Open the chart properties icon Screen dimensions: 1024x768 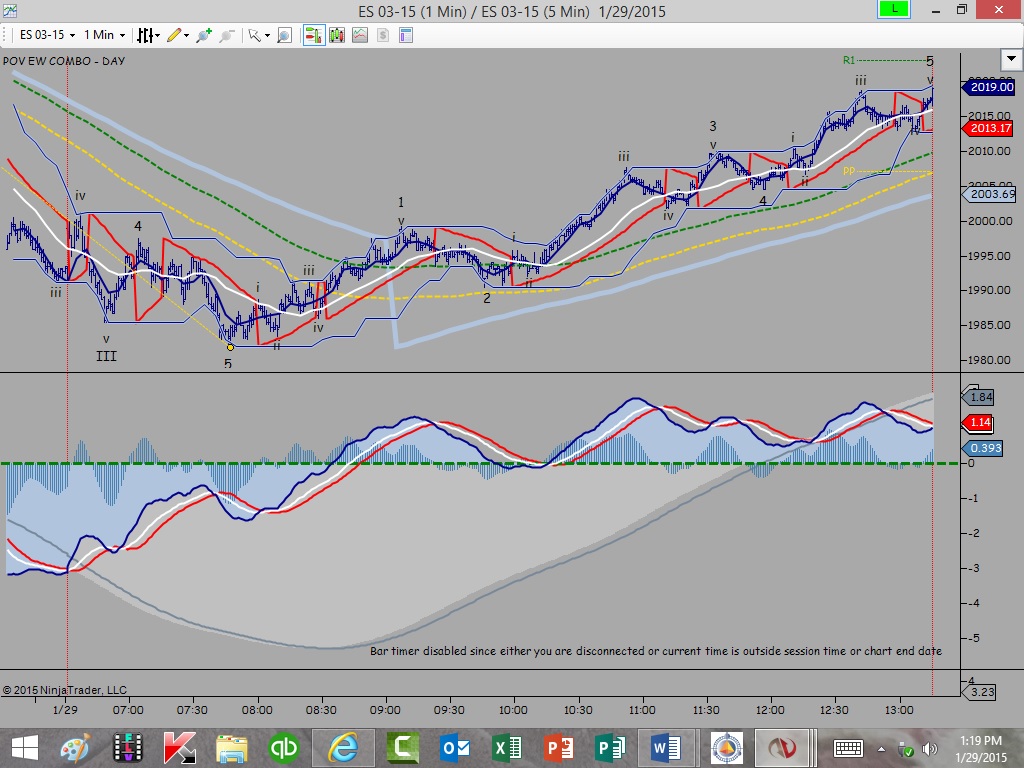point(406,35)
